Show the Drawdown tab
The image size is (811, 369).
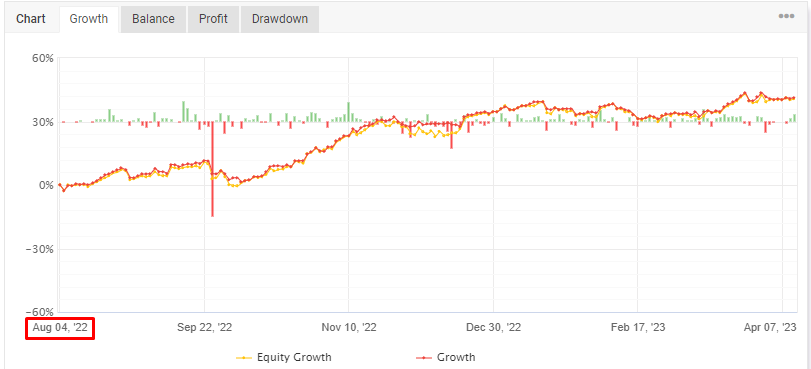pyautogui.click(x=280, y=19)
